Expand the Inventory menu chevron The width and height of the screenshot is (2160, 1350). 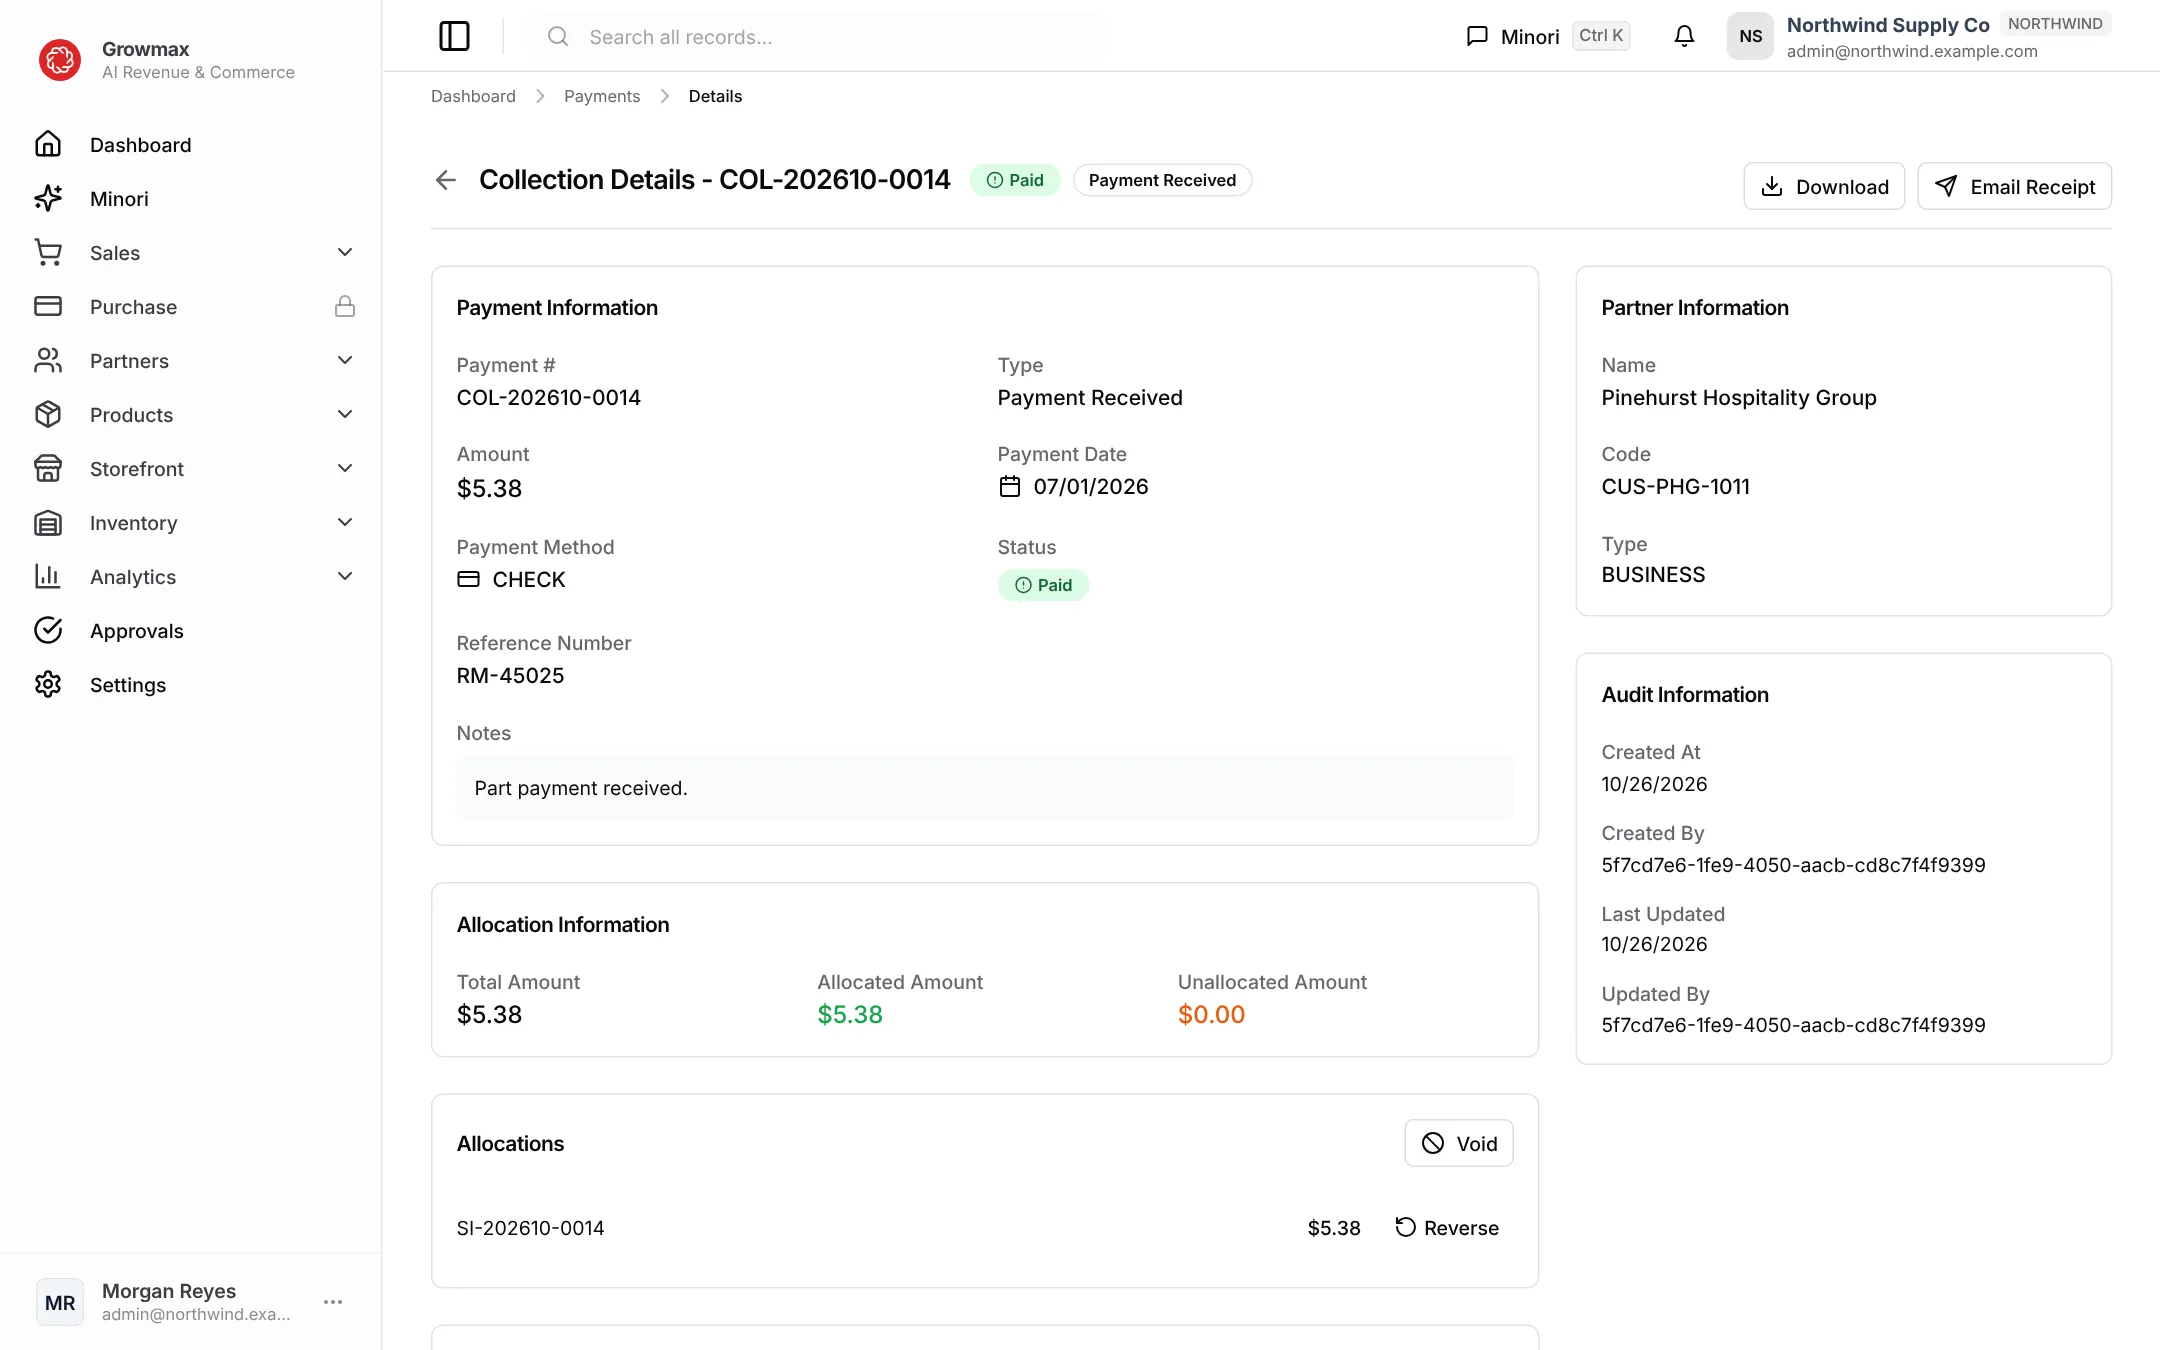click(x=345, y=523)
